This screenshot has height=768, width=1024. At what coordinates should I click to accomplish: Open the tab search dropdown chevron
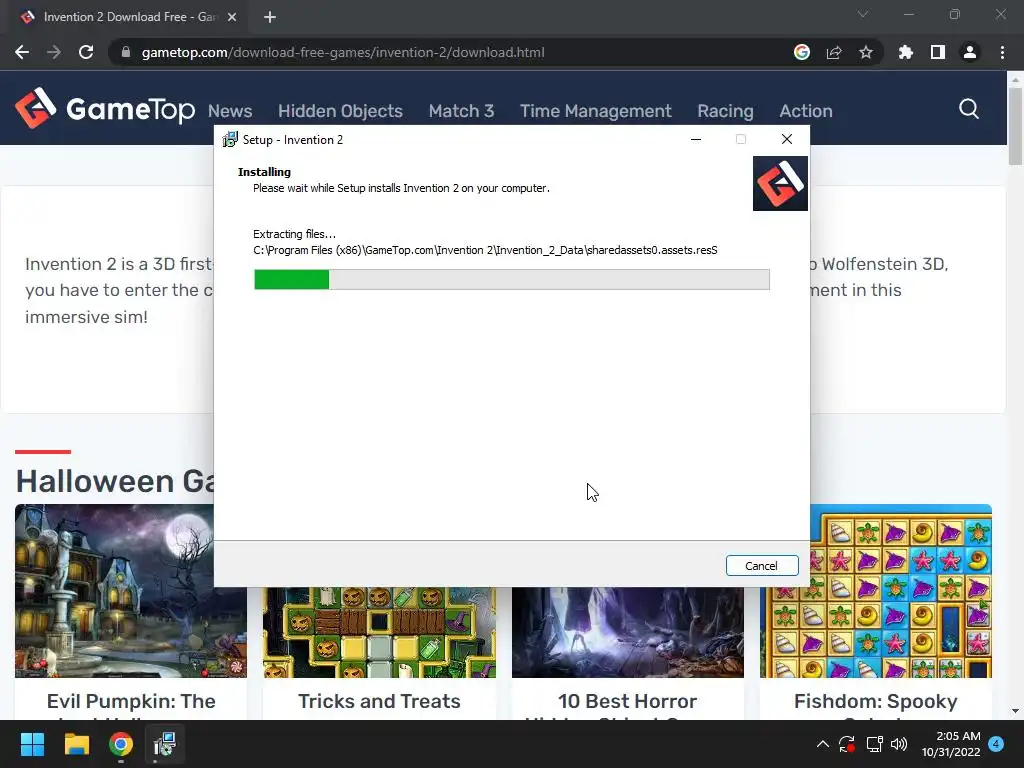click(x=863, y=14)
